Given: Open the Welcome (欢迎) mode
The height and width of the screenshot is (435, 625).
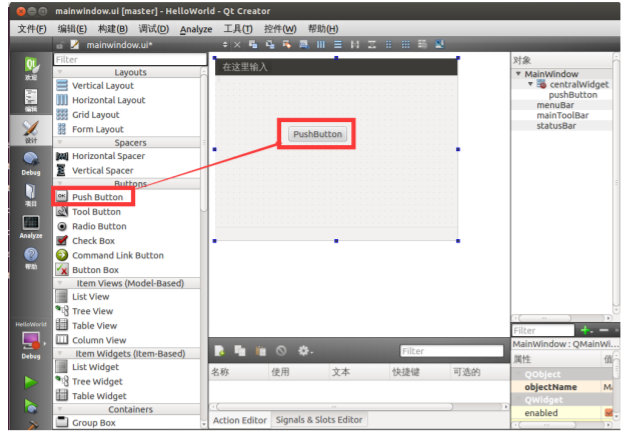Looking at the screenshot, I should point(31,68).
